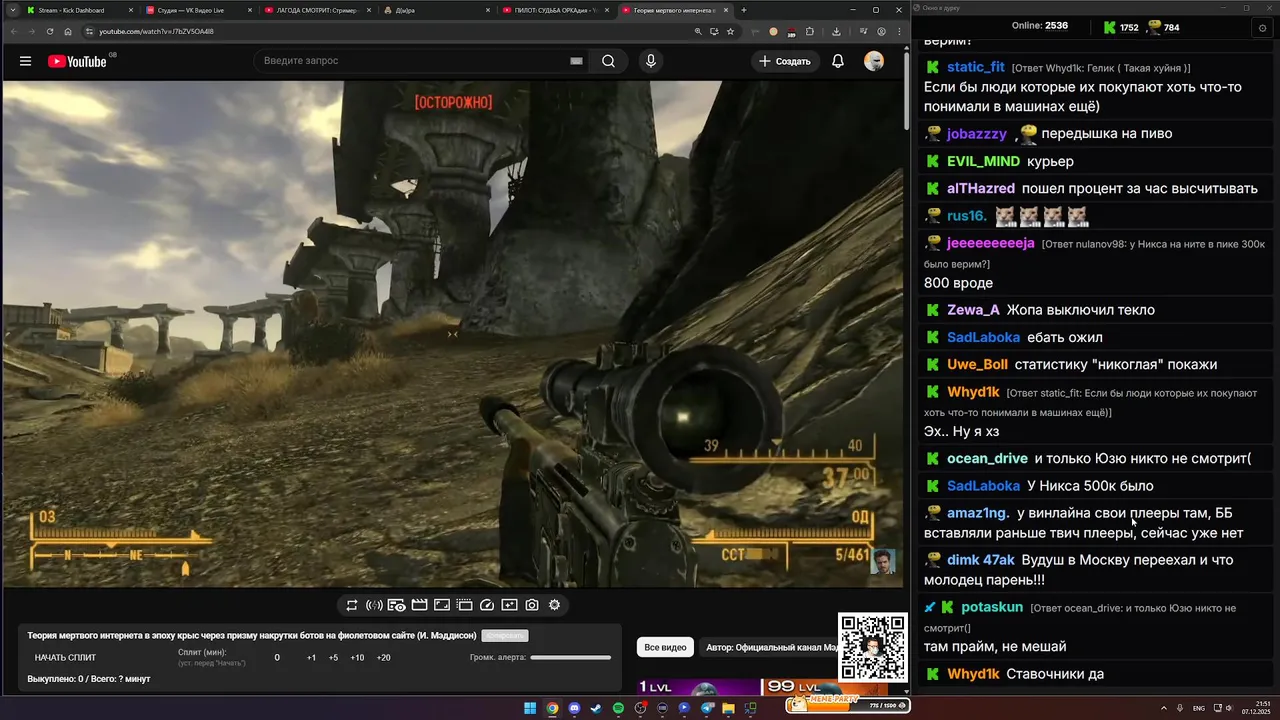
Task: Click the audio waves icon in the player toolbar
Action: point(374,605)
